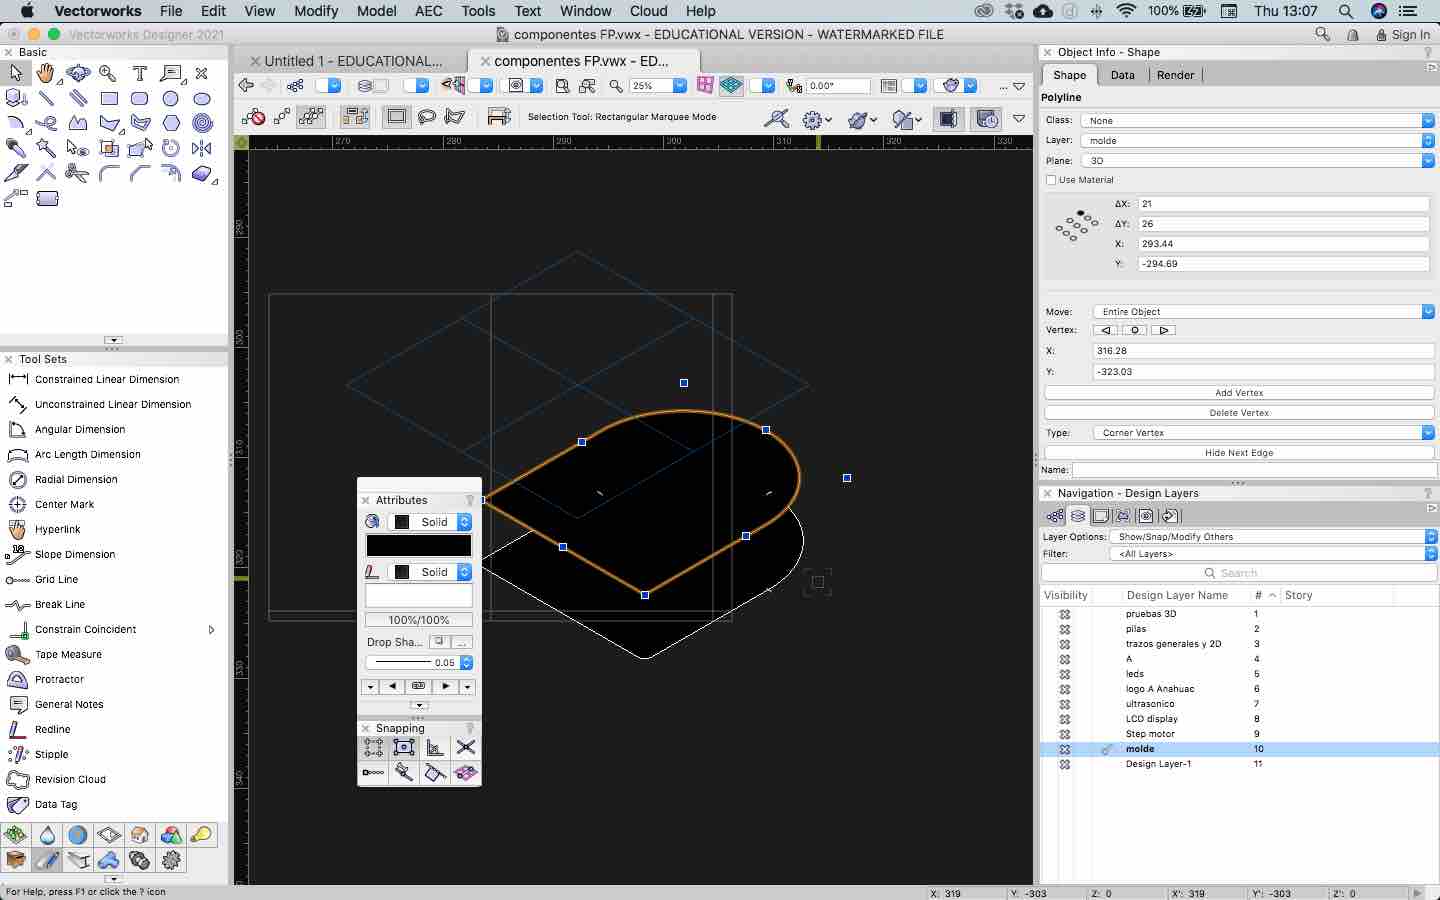Click the previous vertex arrow button

[x=1106, y=330]
